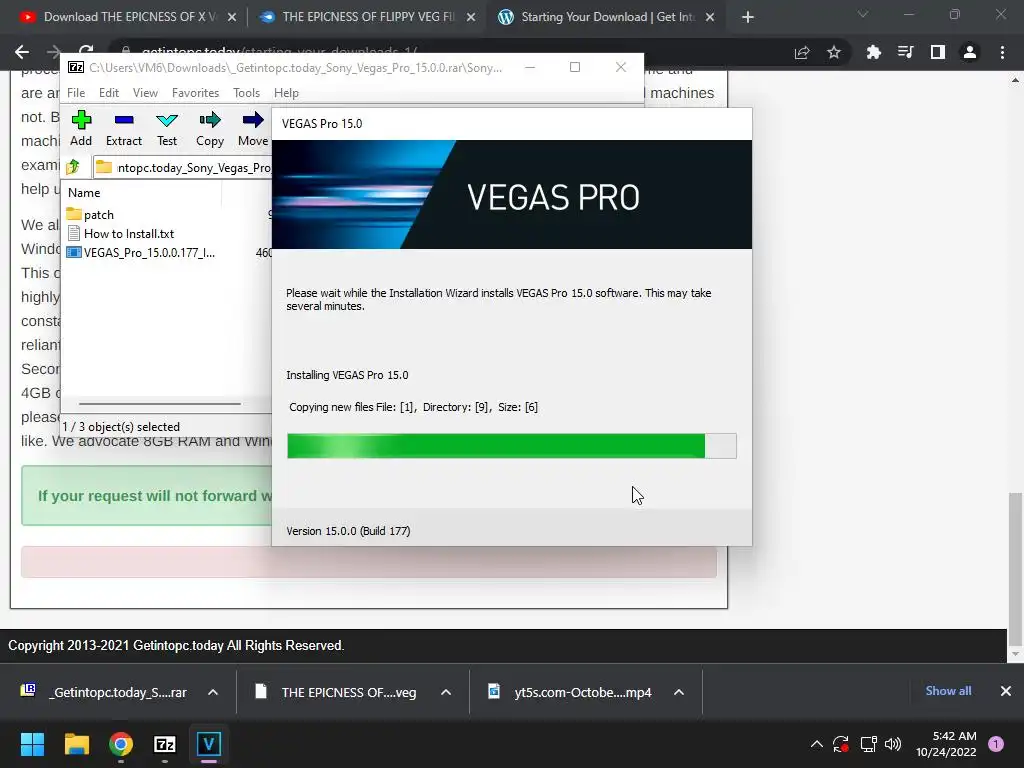Open the yt5s.com-Octobe....mp4 download
This screenshot has height=768, width=1024.
pos(571,692)
